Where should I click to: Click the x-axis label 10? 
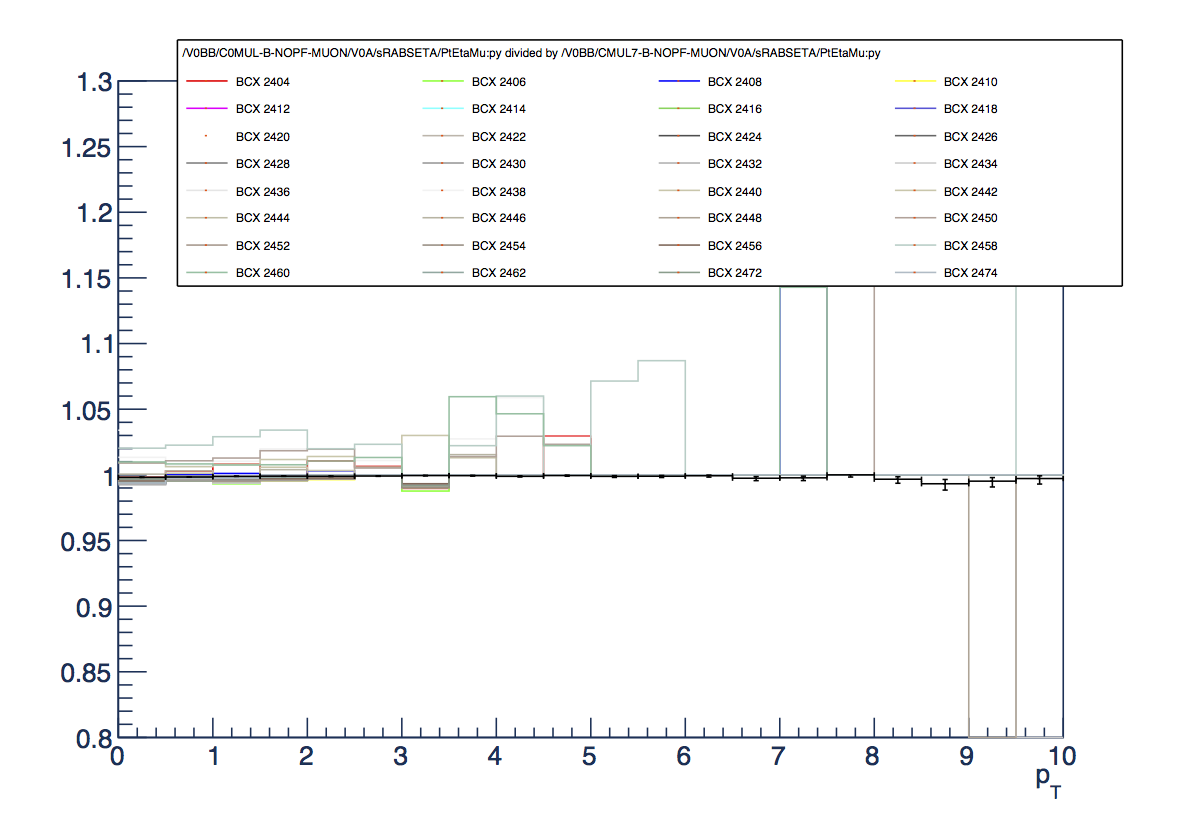coord(1061,756)
